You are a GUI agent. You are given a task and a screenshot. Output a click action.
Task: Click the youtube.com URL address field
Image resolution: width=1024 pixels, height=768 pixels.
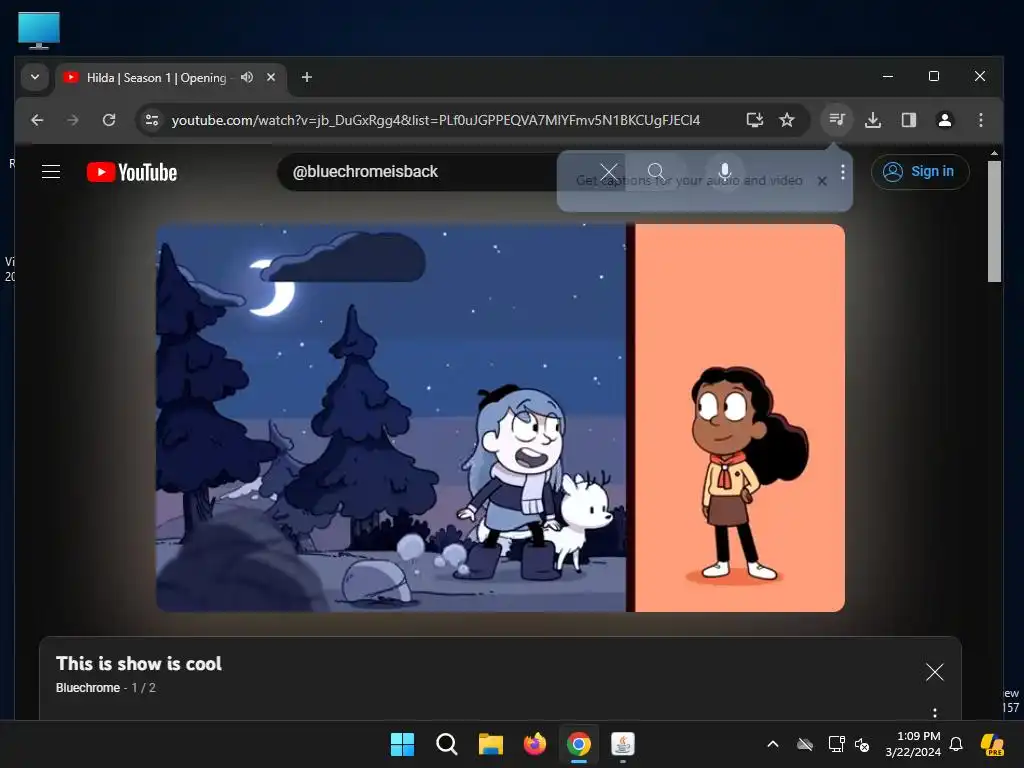point(436,120)
